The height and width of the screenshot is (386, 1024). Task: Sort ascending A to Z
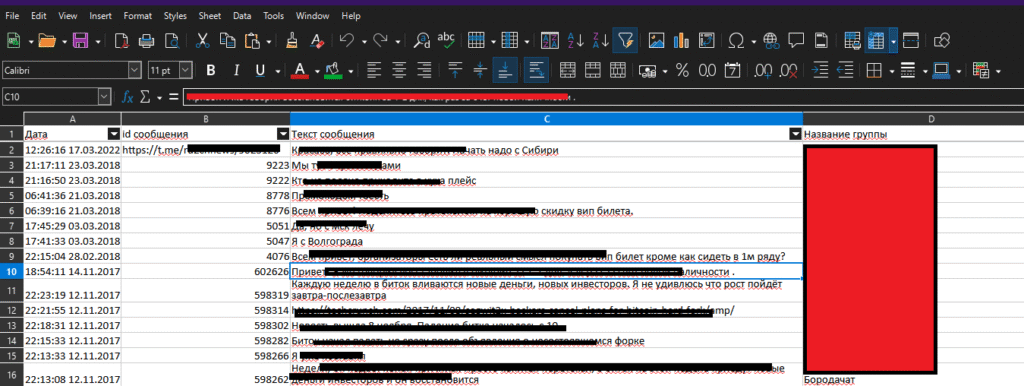pos(575,40)
